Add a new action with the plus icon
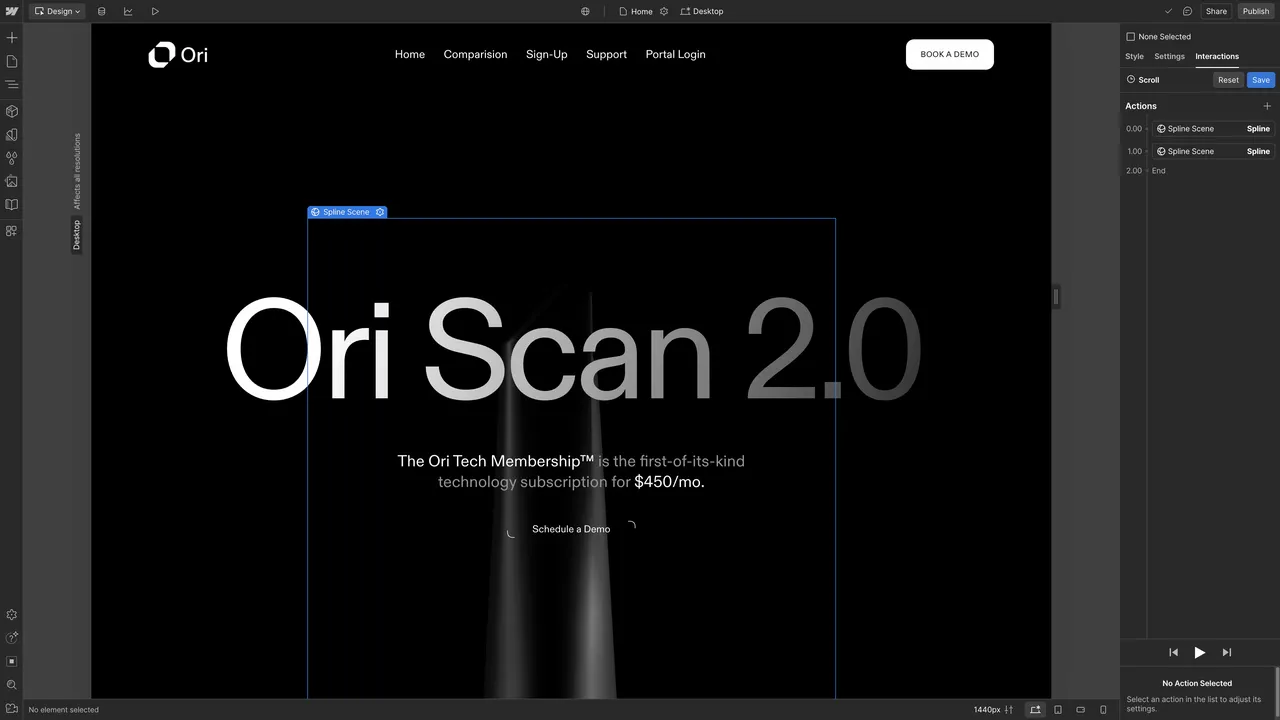1280x720 pixels. [x=1267, y=106]
